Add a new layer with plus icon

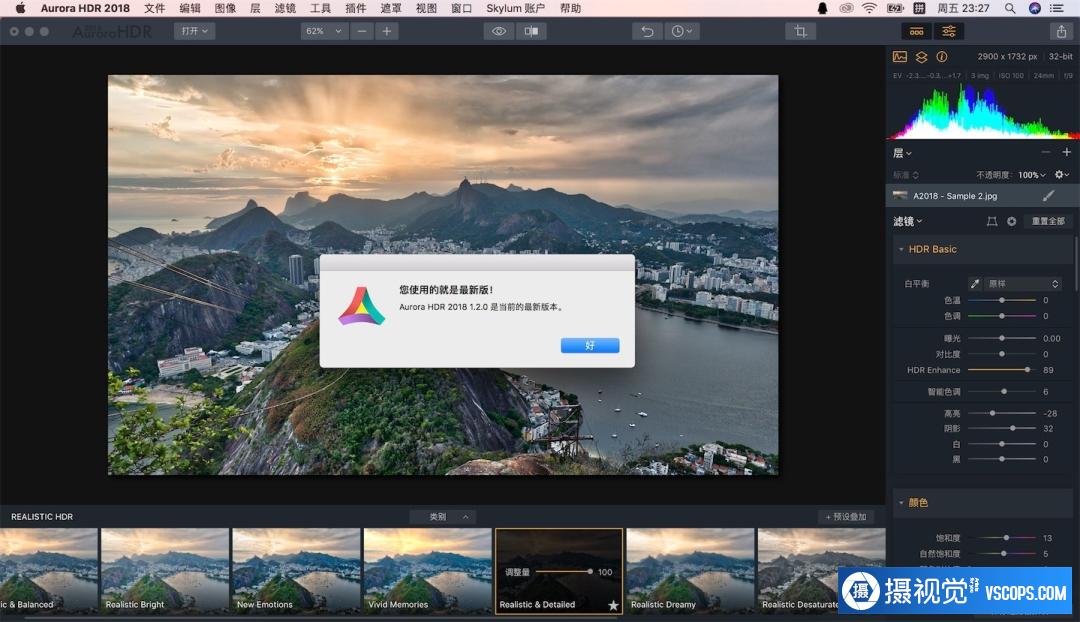click(1066, 152)
